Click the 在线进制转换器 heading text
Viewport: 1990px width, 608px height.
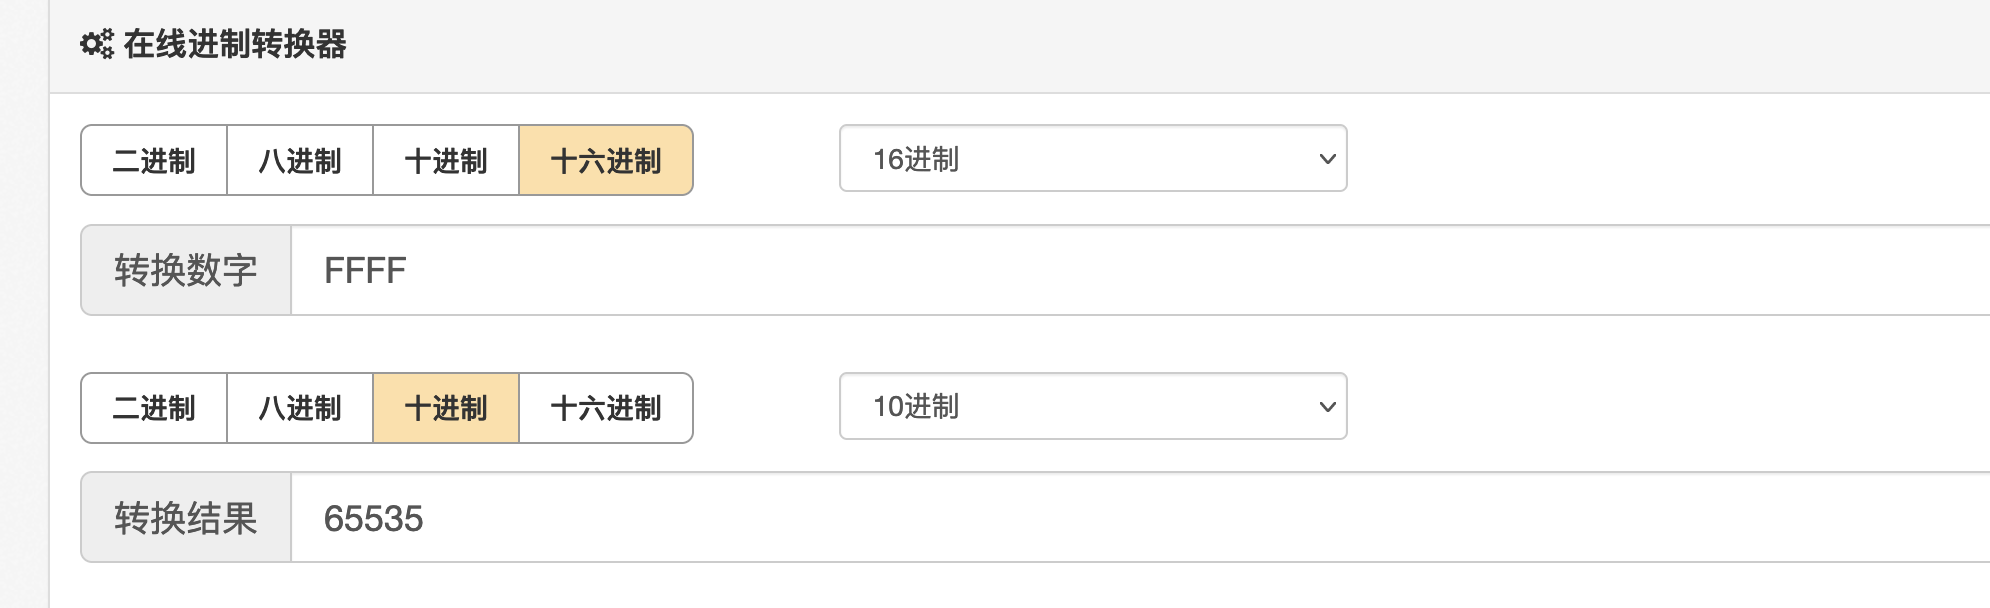click(235, 44)
